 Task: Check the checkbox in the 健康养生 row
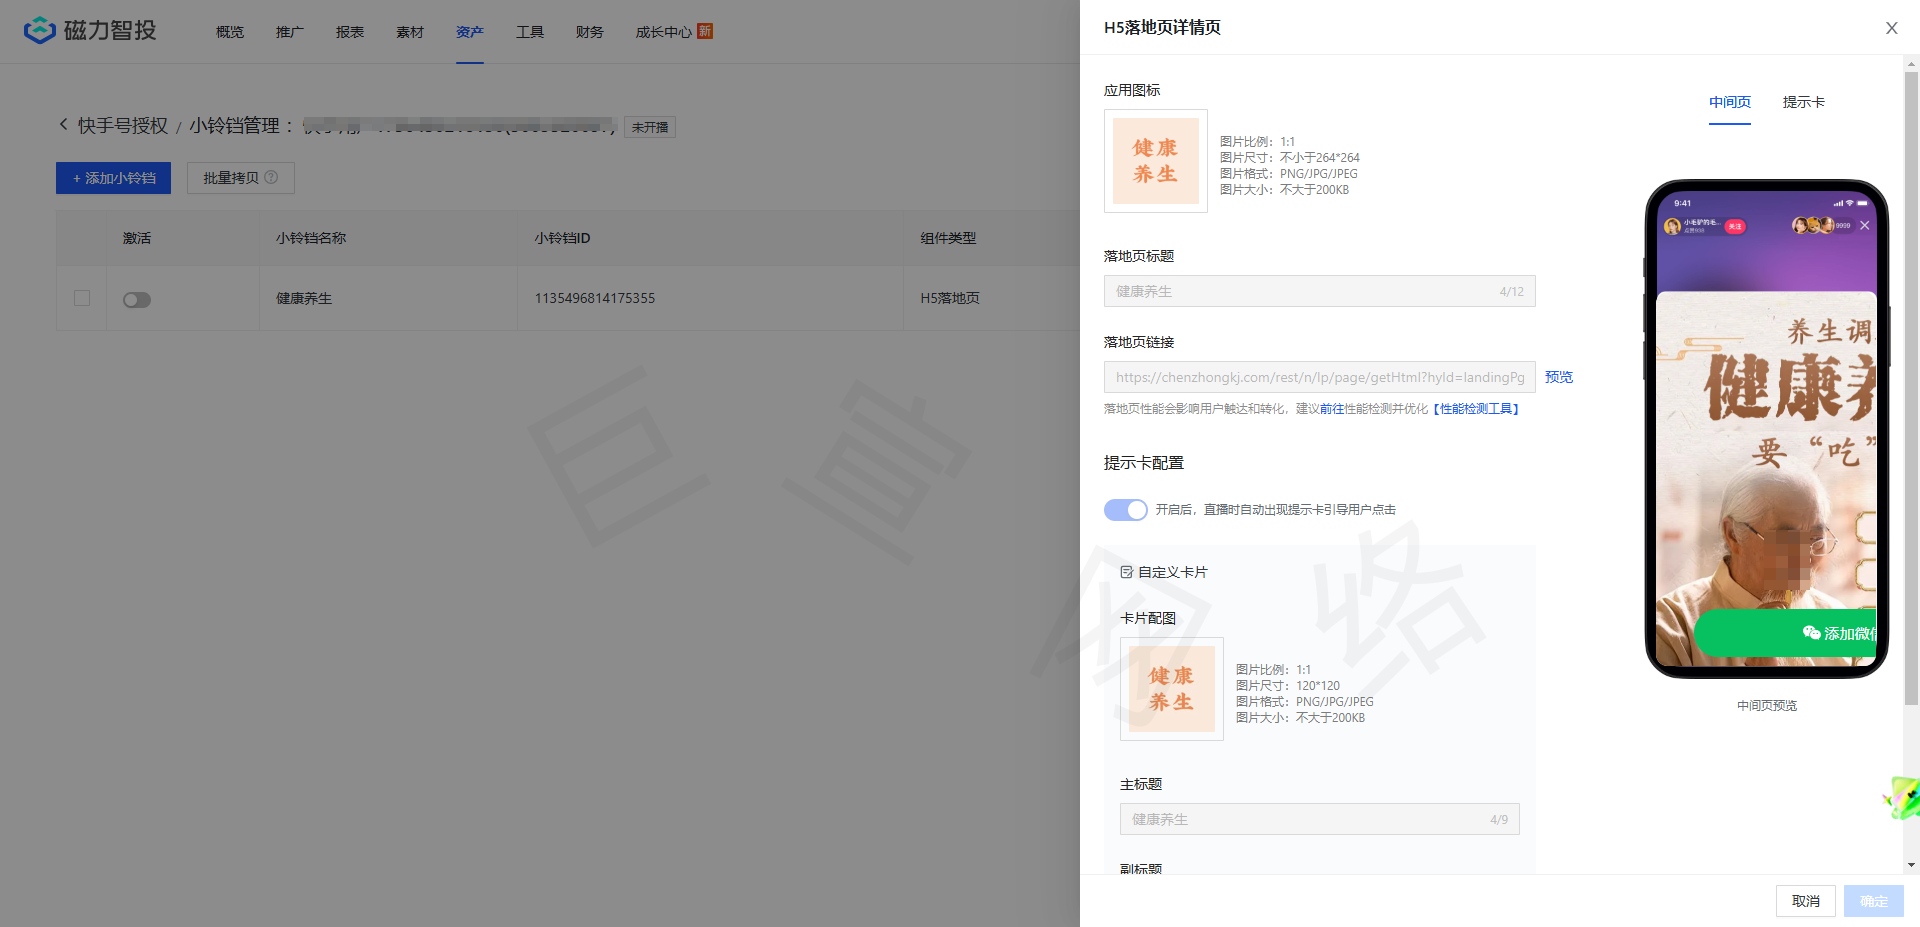click(82, 298)
